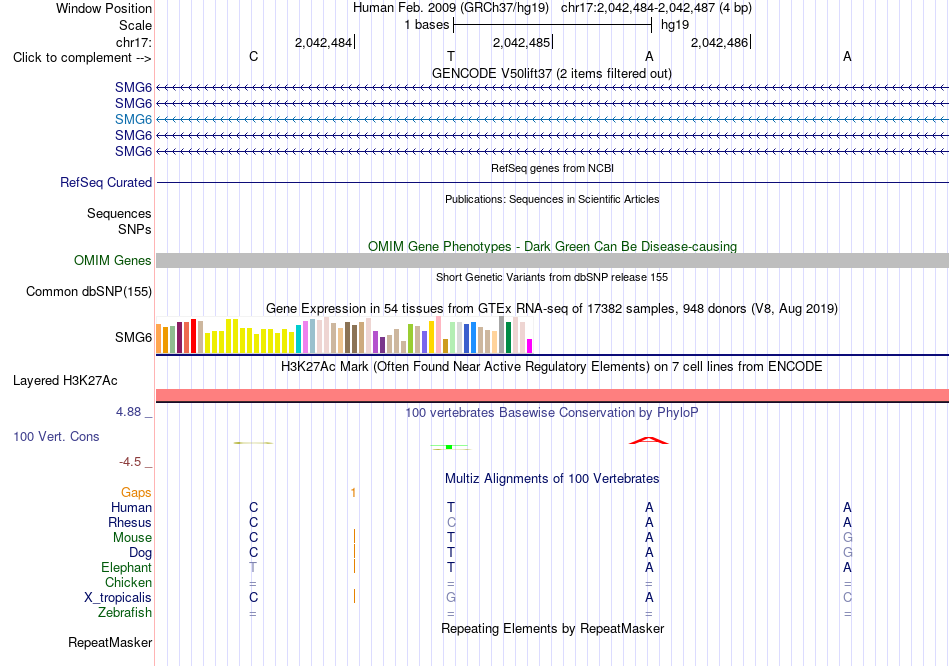The height and width of the screenshot is (666, 950).
Task: Click the Layered H3K27Ac track label
Action: click(65, 381)
